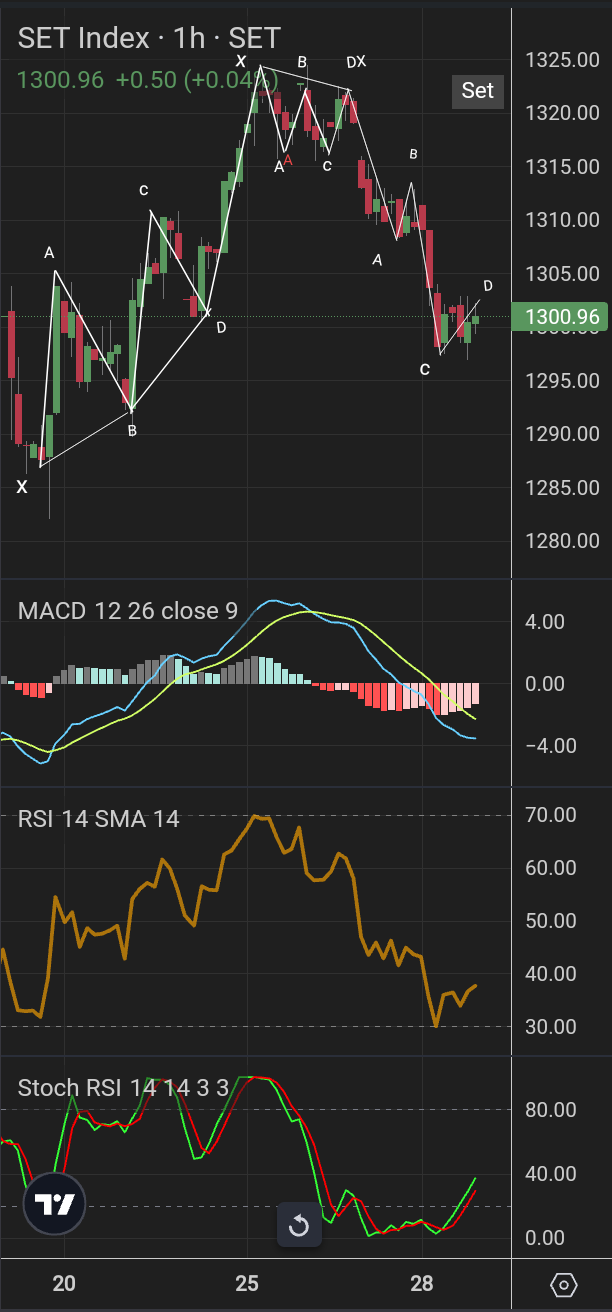This screenshot has width=612, height=1312.
Task: Select the Stoch RSI 14 14 3 3 legend
Action: pos(123,1087)
